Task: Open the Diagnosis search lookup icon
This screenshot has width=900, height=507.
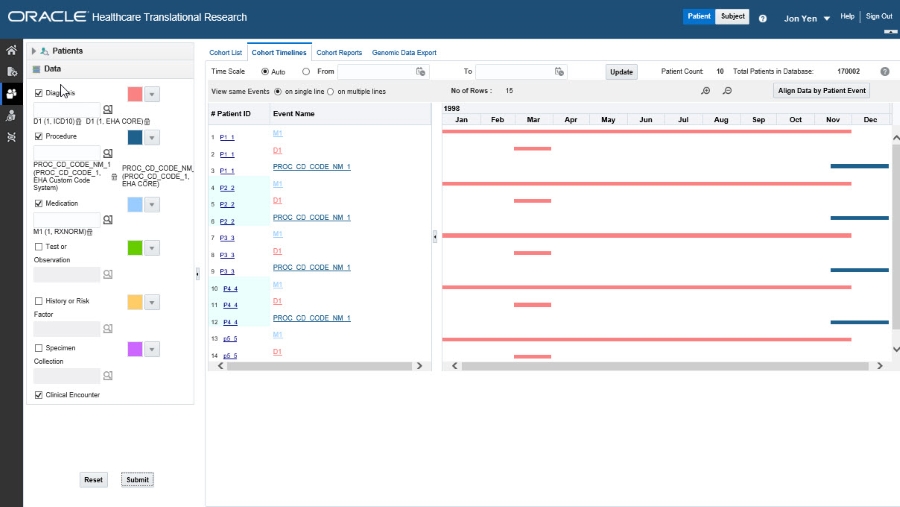Action: [x=108, y=109]
